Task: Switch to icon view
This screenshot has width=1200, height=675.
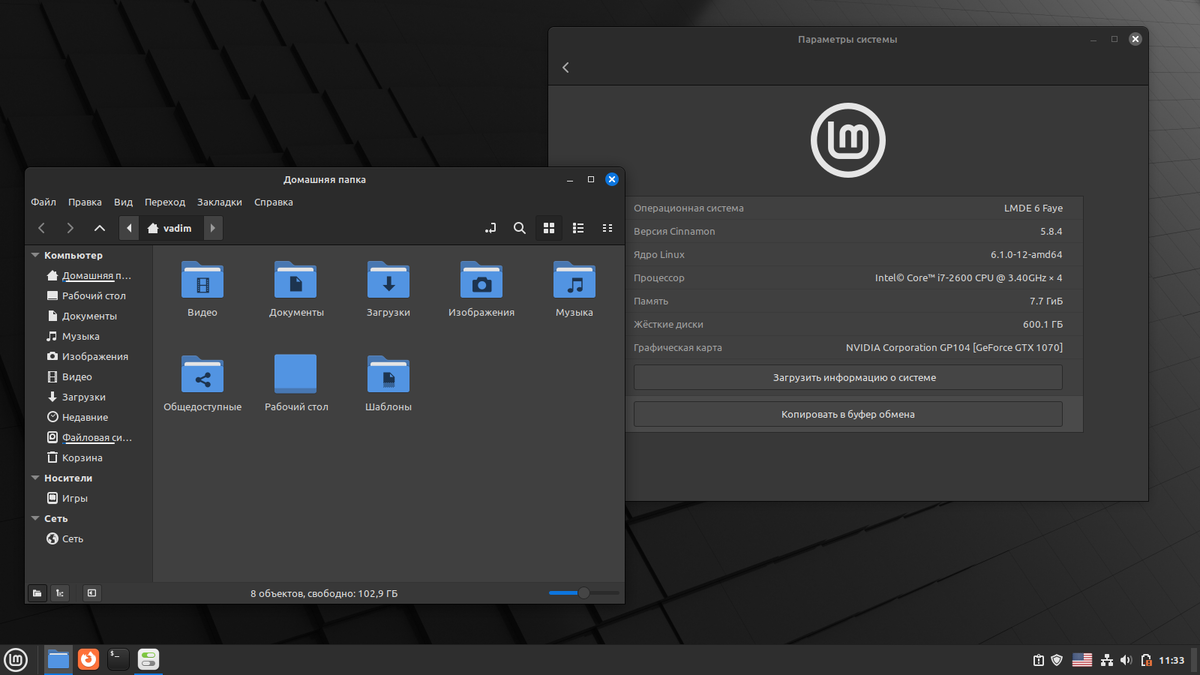Action: tap(549, 228)
